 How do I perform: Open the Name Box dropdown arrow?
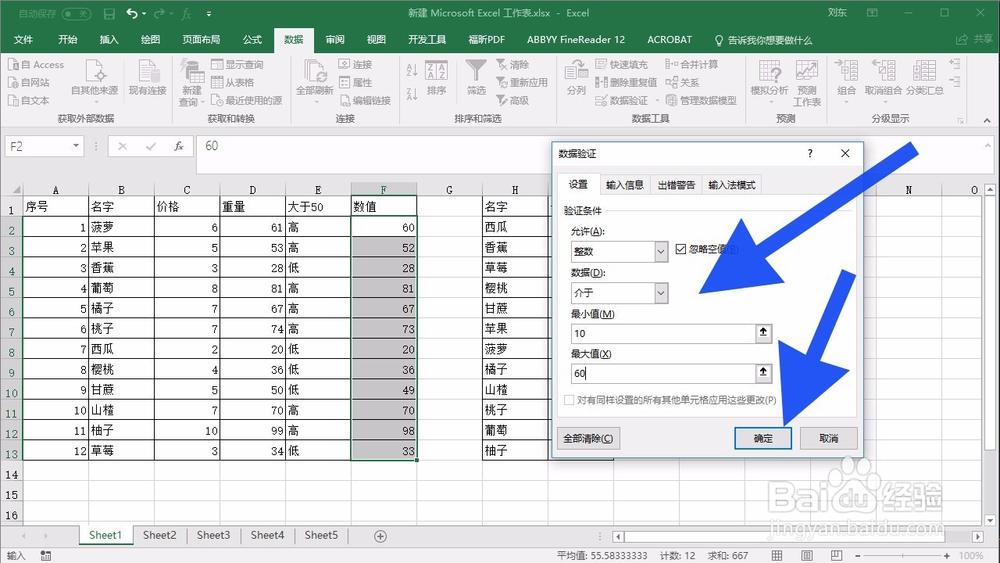[x=76, y=146]
